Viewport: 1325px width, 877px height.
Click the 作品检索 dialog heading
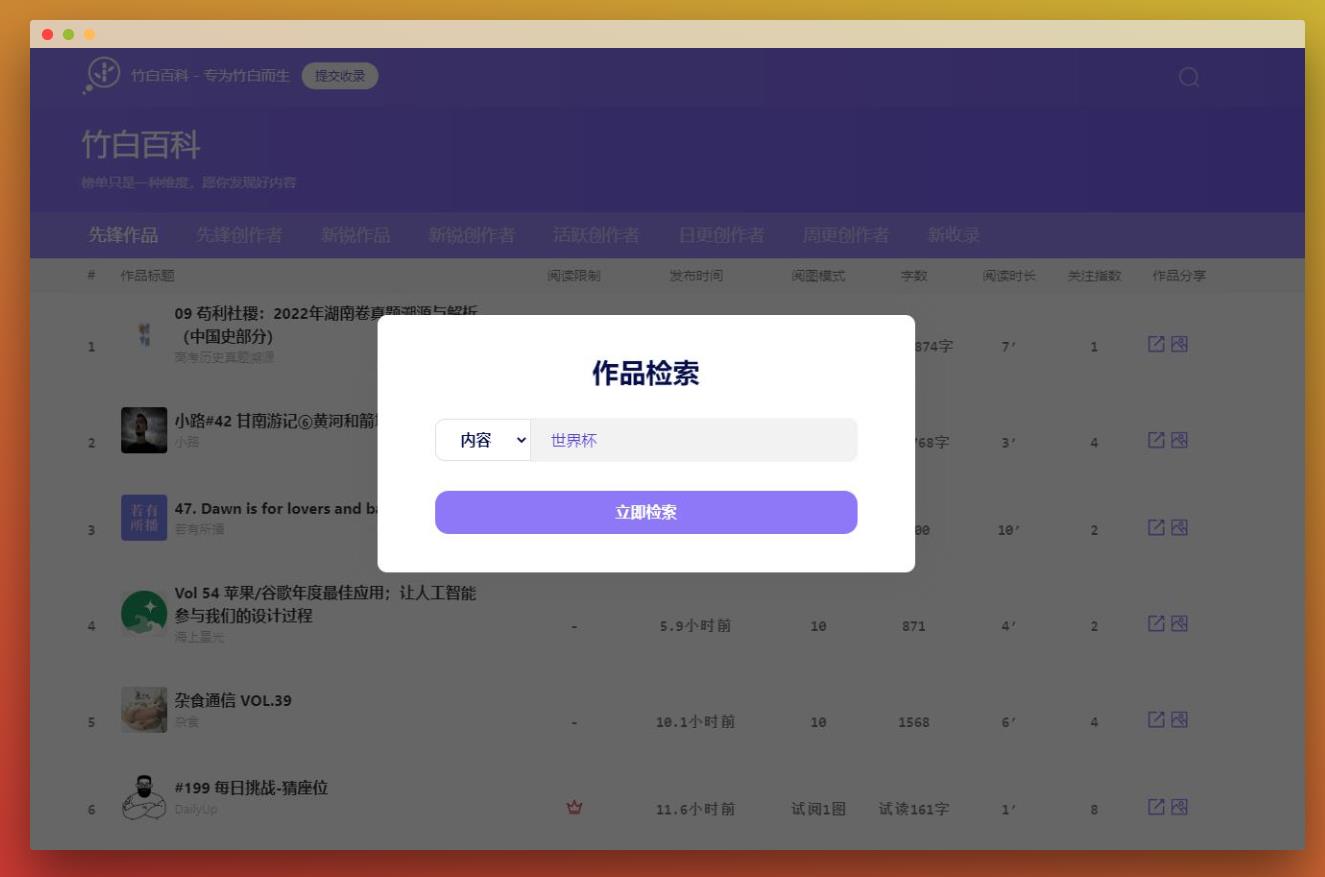click(x=646, y=374)
